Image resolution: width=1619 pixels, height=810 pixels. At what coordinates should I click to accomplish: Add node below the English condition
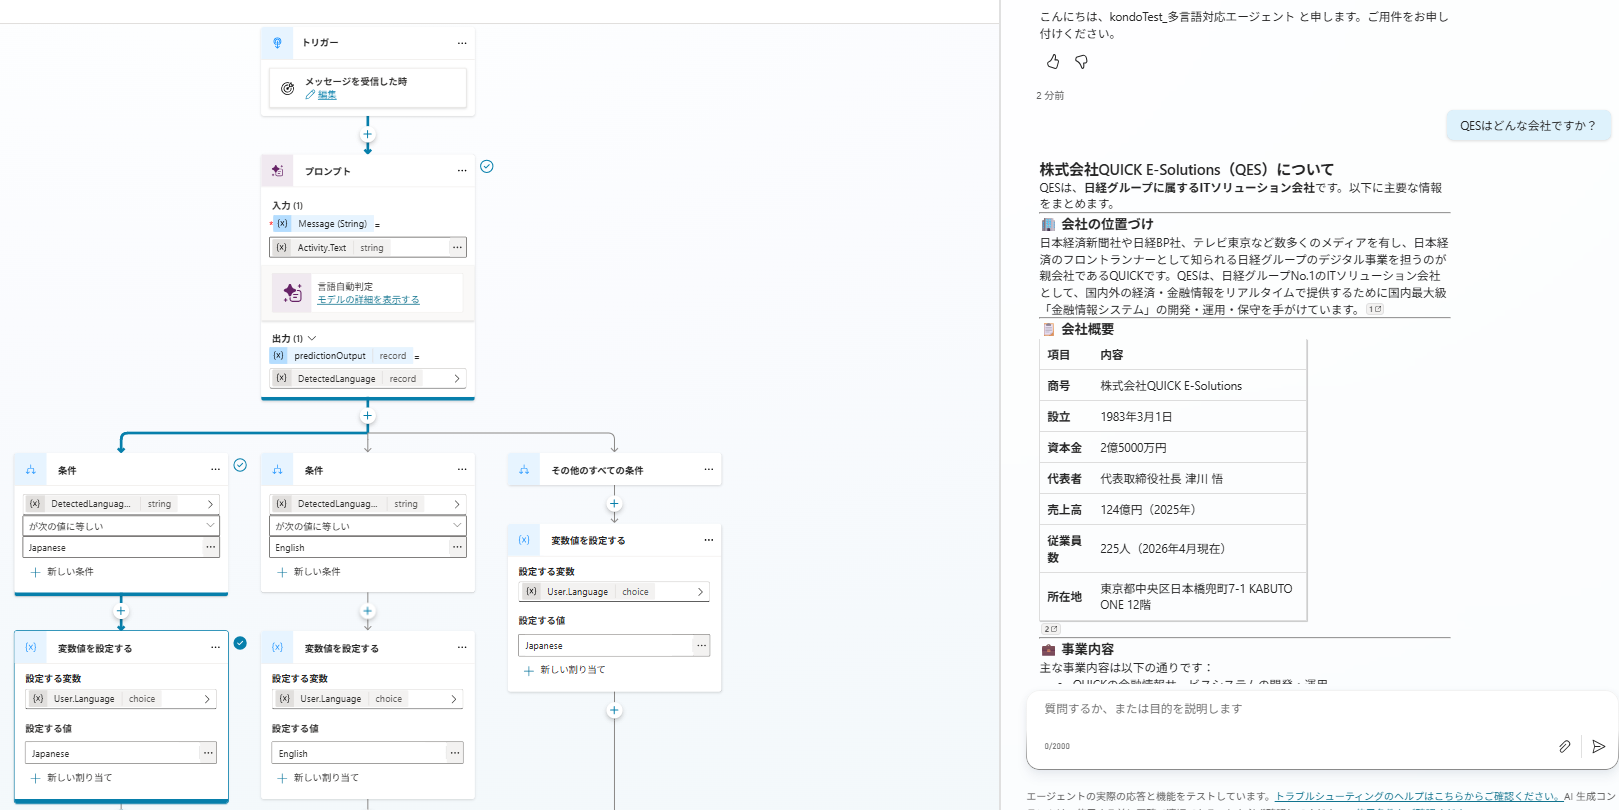(367, 611)
